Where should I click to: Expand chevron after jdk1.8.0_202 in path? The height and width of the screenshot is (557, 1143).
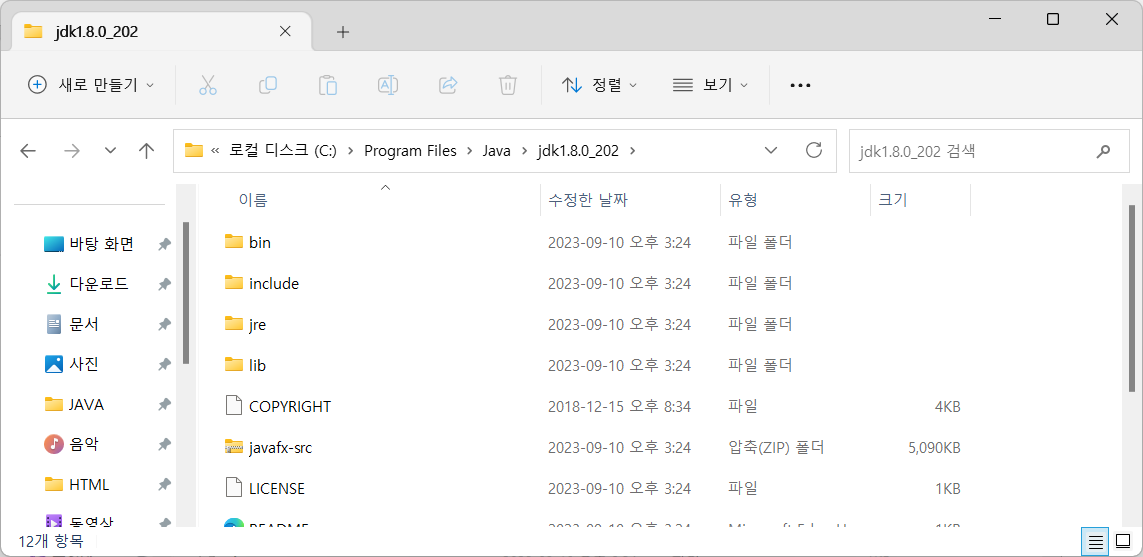[632, 151]
